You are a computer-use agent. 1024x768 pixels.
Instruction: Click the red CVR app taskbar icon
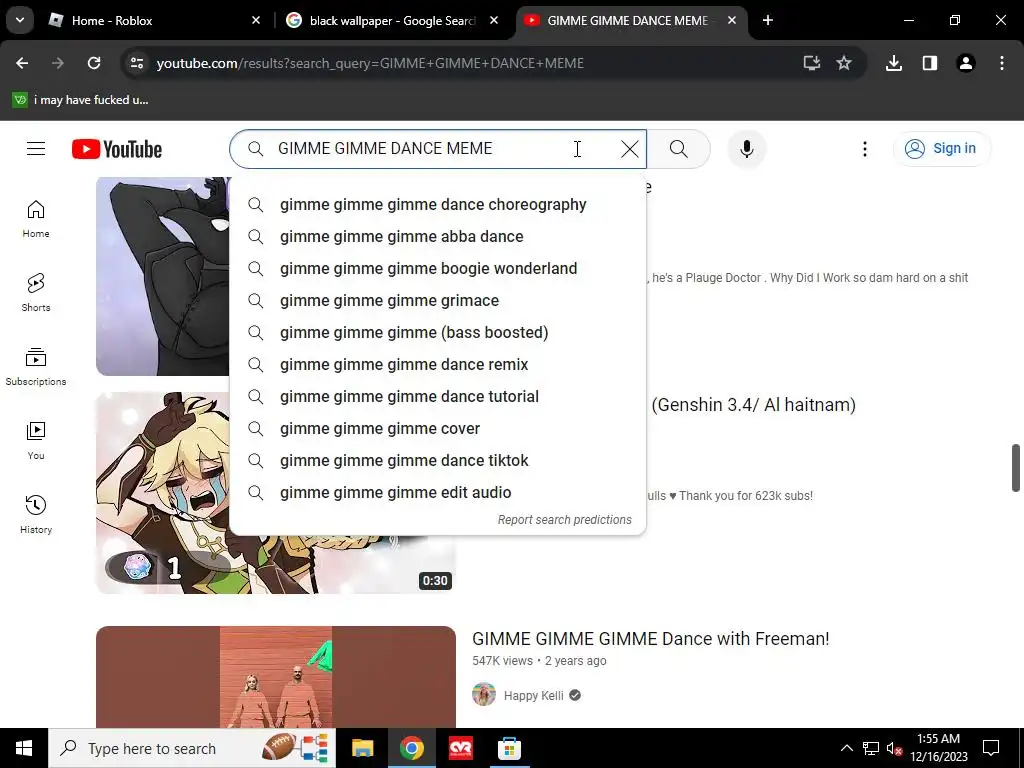pyautogui.click(x=460, y=748)
